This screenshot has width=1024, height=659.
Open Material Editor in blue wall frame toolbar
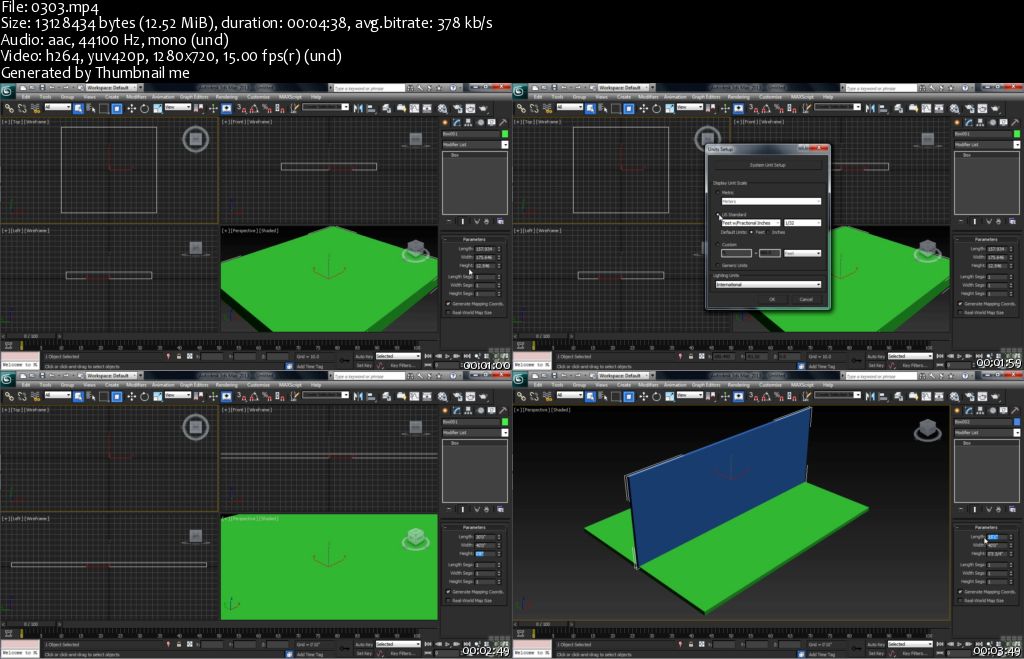[954, 396]
